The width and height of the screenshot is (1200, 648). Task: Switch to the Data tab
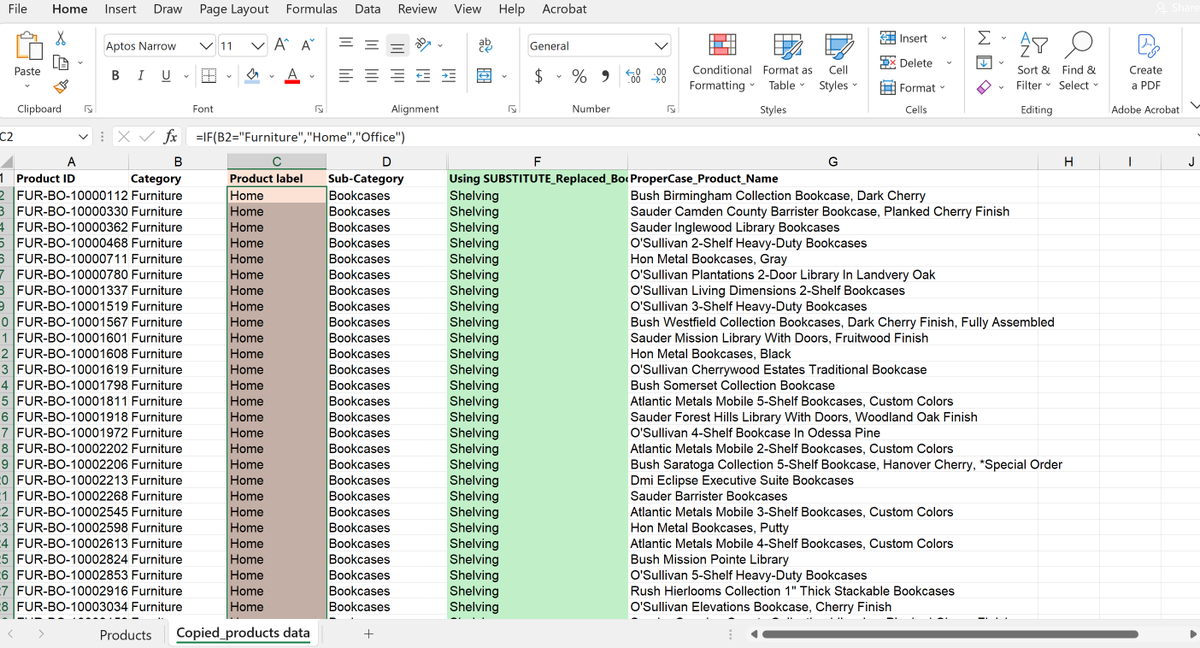coord(367,9)
